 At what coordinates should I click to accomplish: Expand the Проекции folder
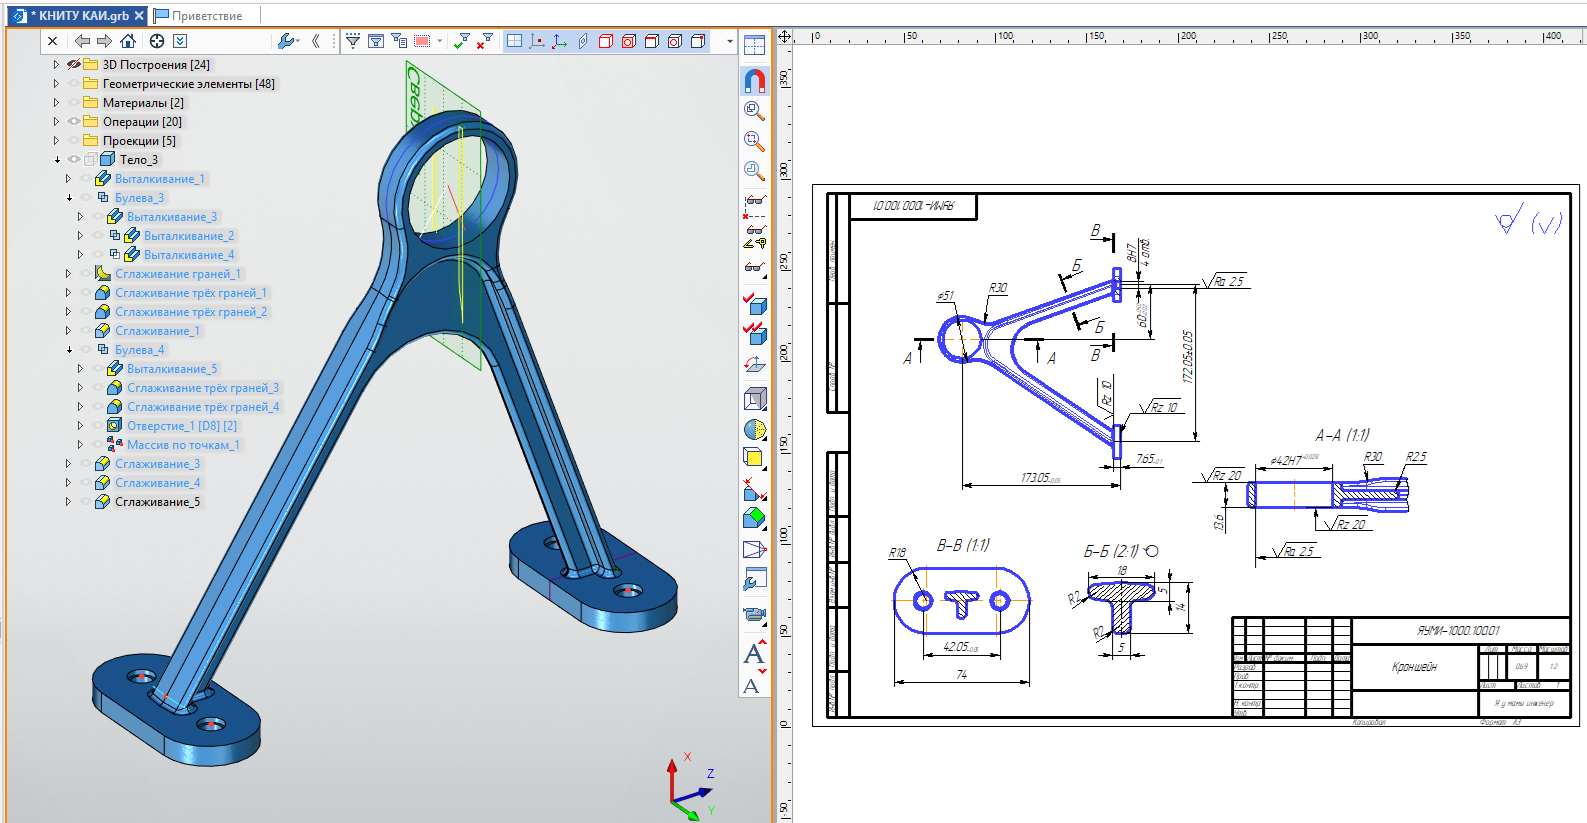(x=56, y=141)
